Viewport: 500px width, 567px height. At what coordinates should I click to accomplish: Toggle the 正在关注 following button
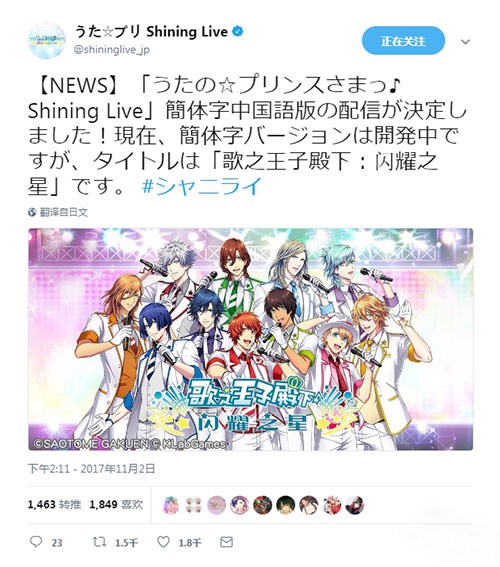click(x=403, y=41)
